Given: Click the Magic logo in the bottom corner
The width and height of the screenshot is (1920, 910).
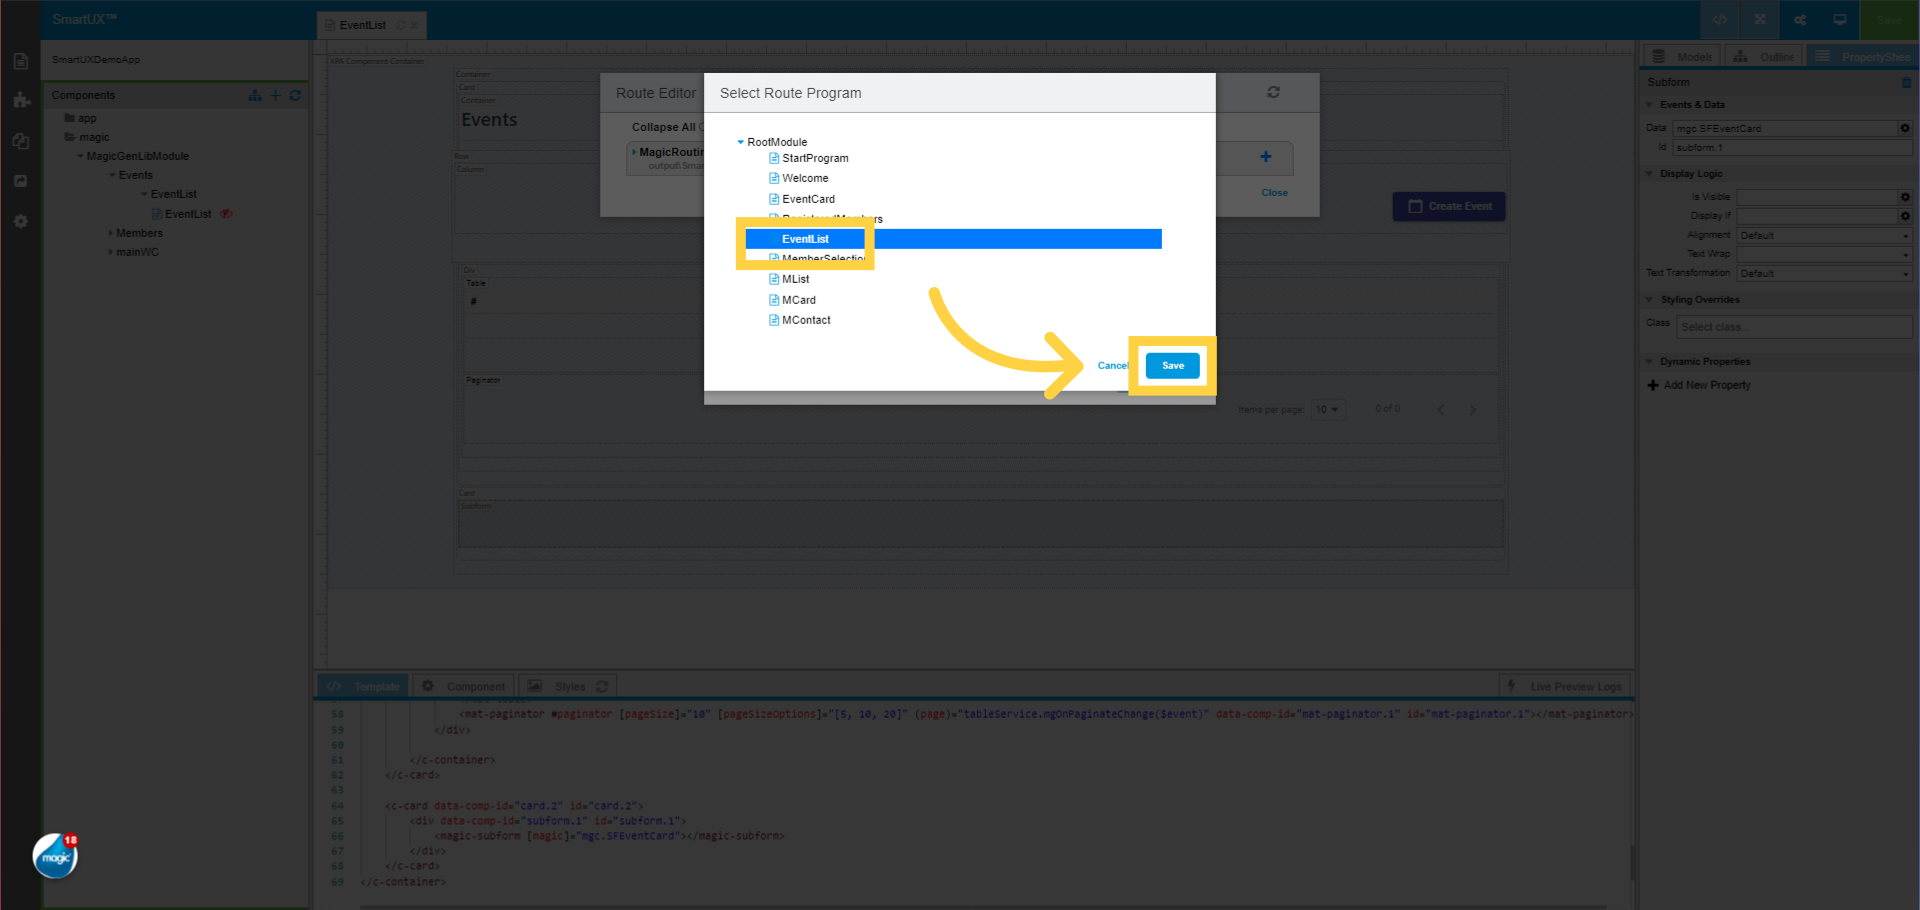Looking at the screenshot, I should (x=54, y=856).
